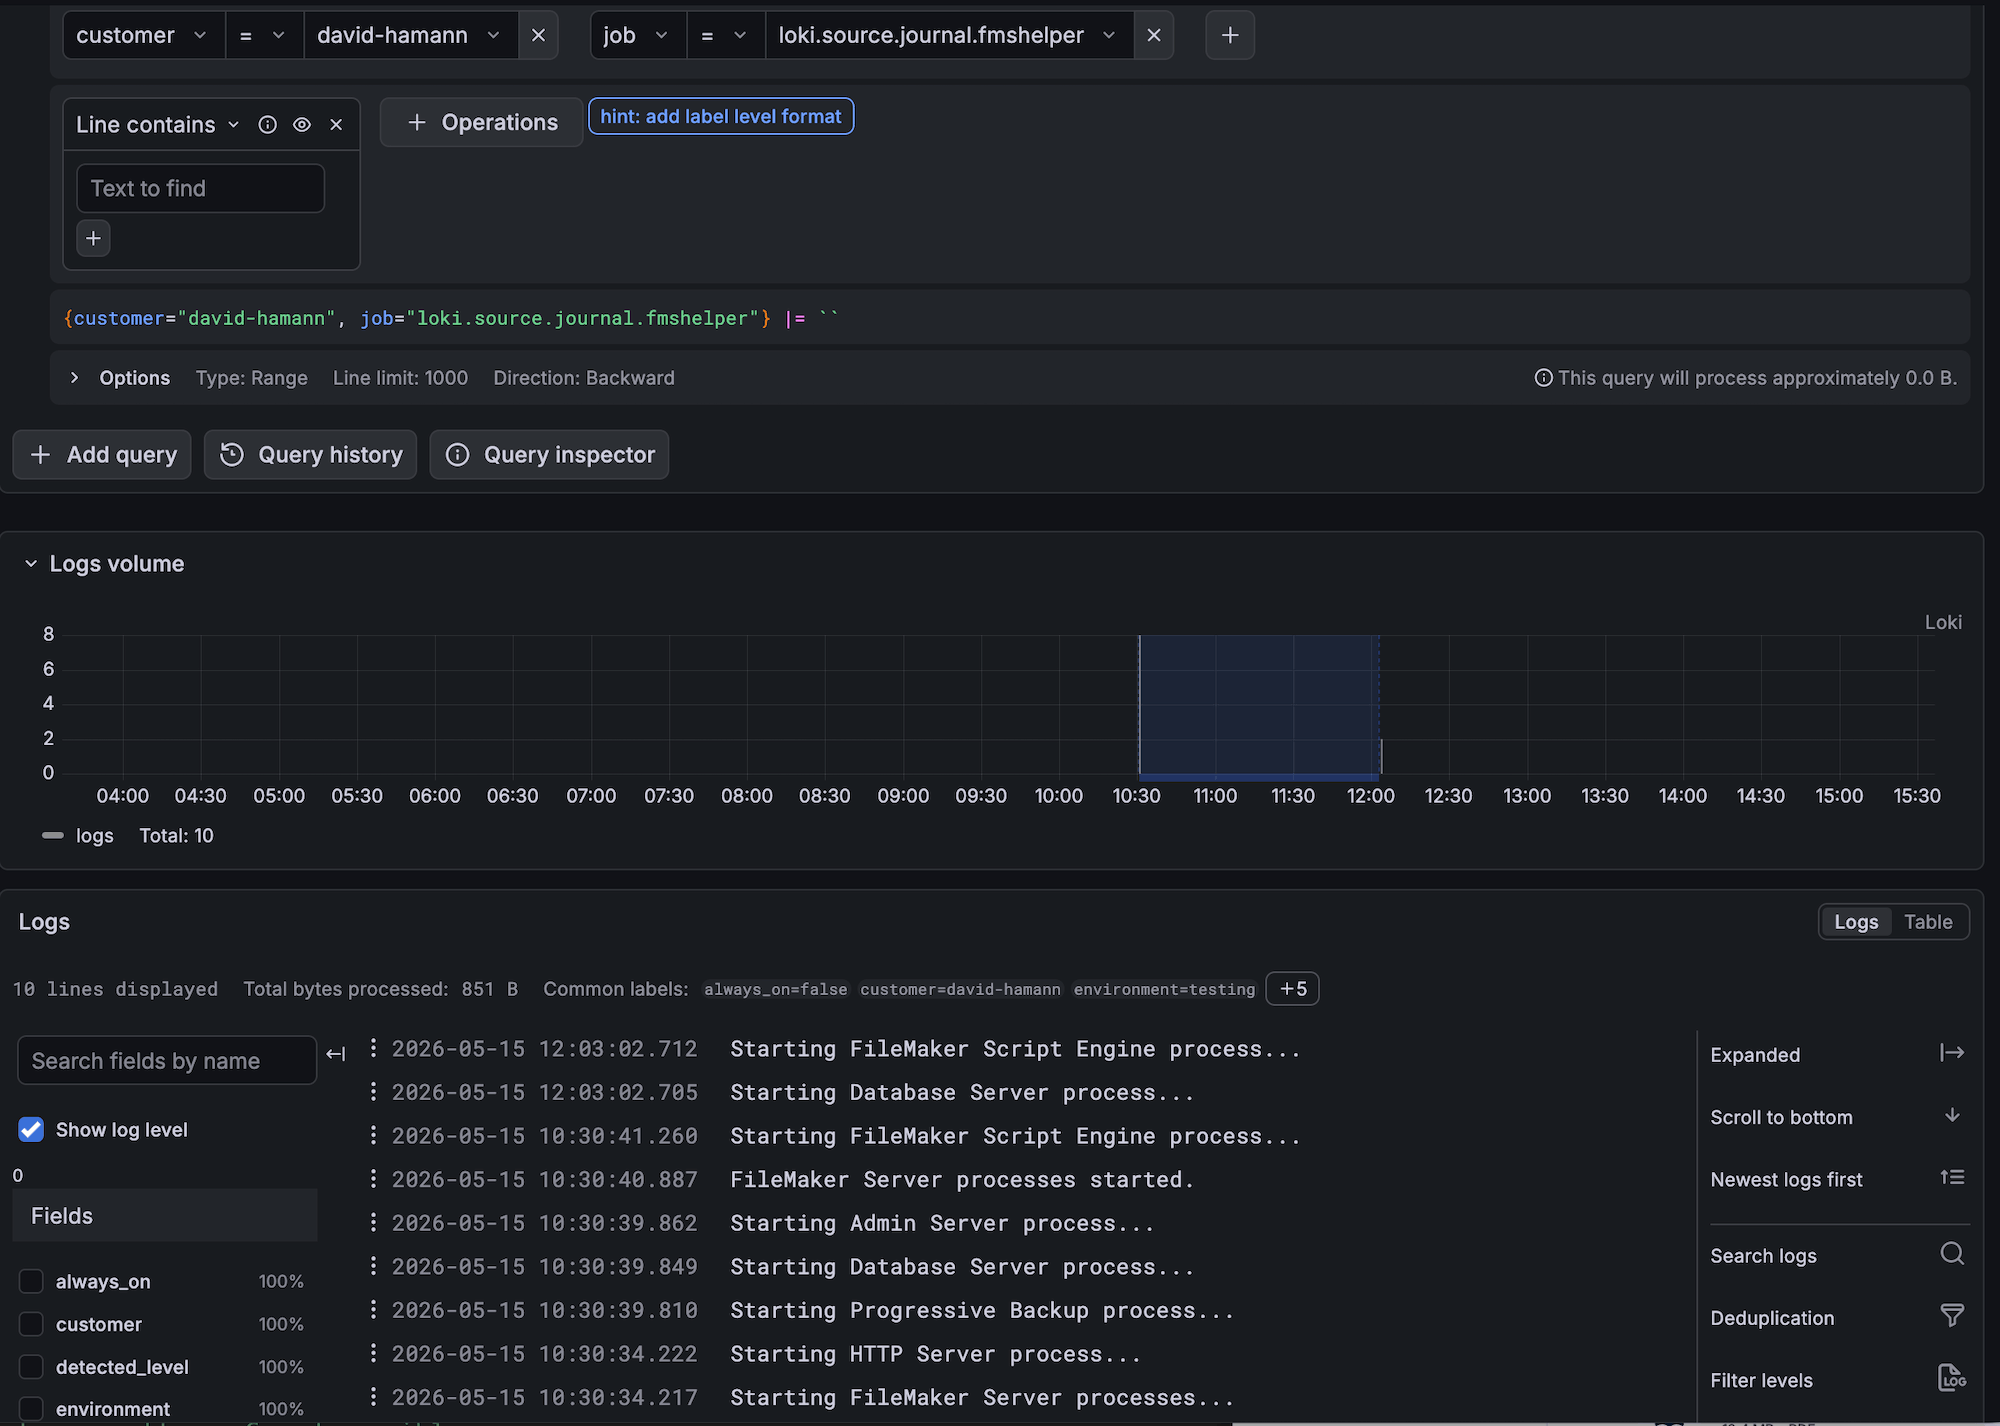
Task: Apply hint: add label level format
Action: click(x=721, y=116)
